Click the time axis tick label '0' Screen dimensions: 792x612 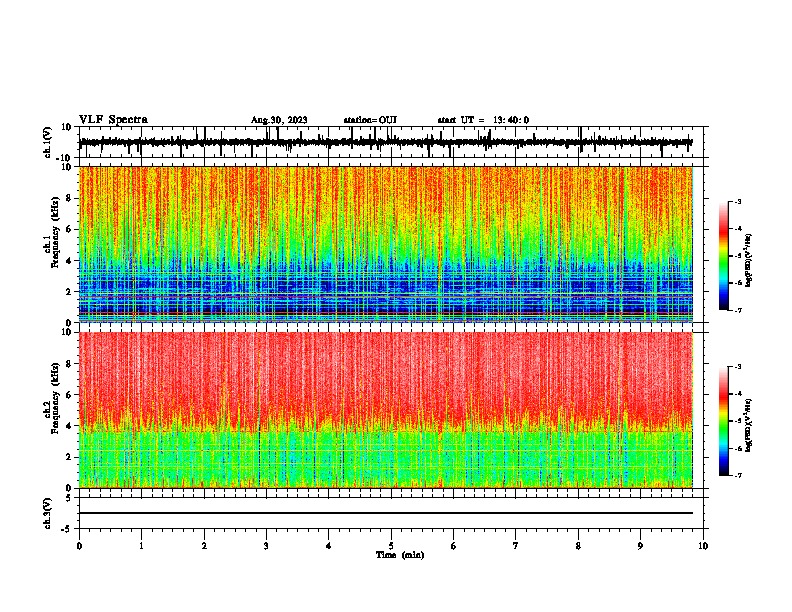(79, 546)
